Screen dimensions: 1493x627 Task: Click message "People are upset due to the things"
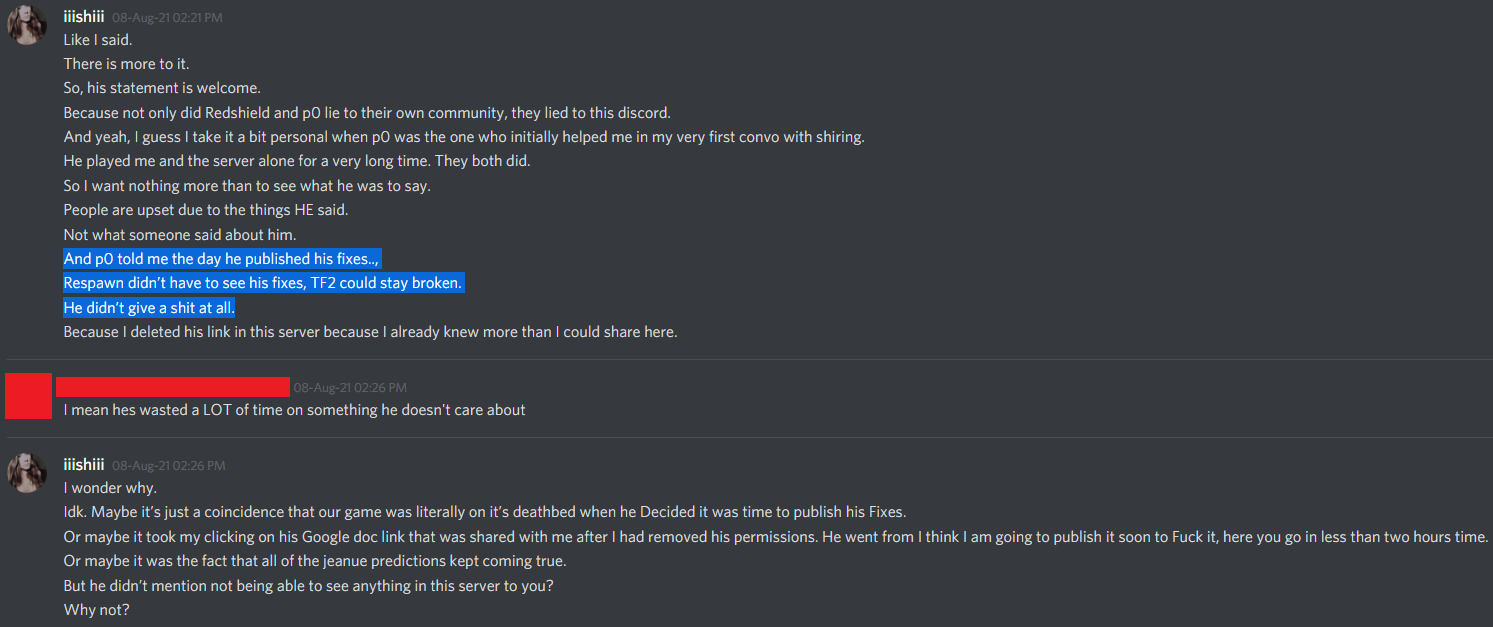click(x=205, y=210)
